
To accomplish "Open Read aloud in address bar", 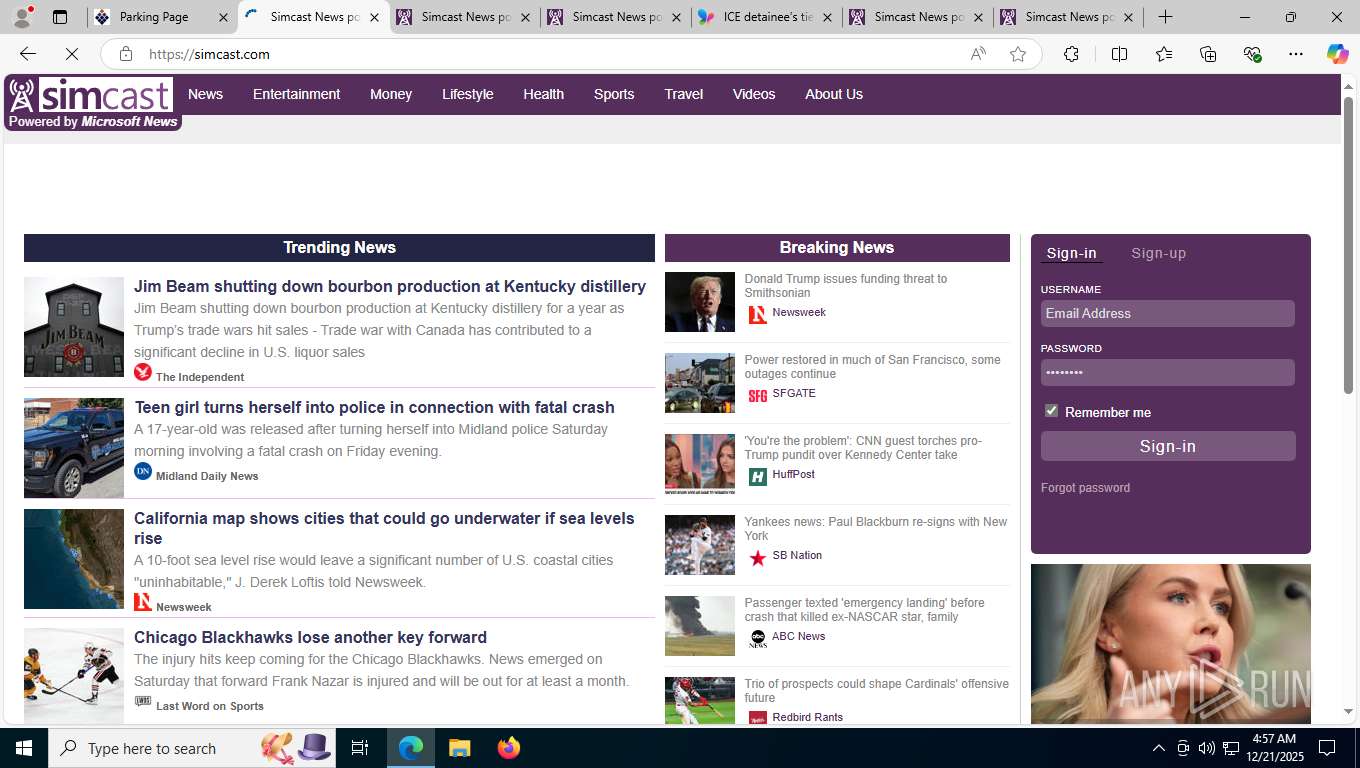I will click(x=978, y=54).
